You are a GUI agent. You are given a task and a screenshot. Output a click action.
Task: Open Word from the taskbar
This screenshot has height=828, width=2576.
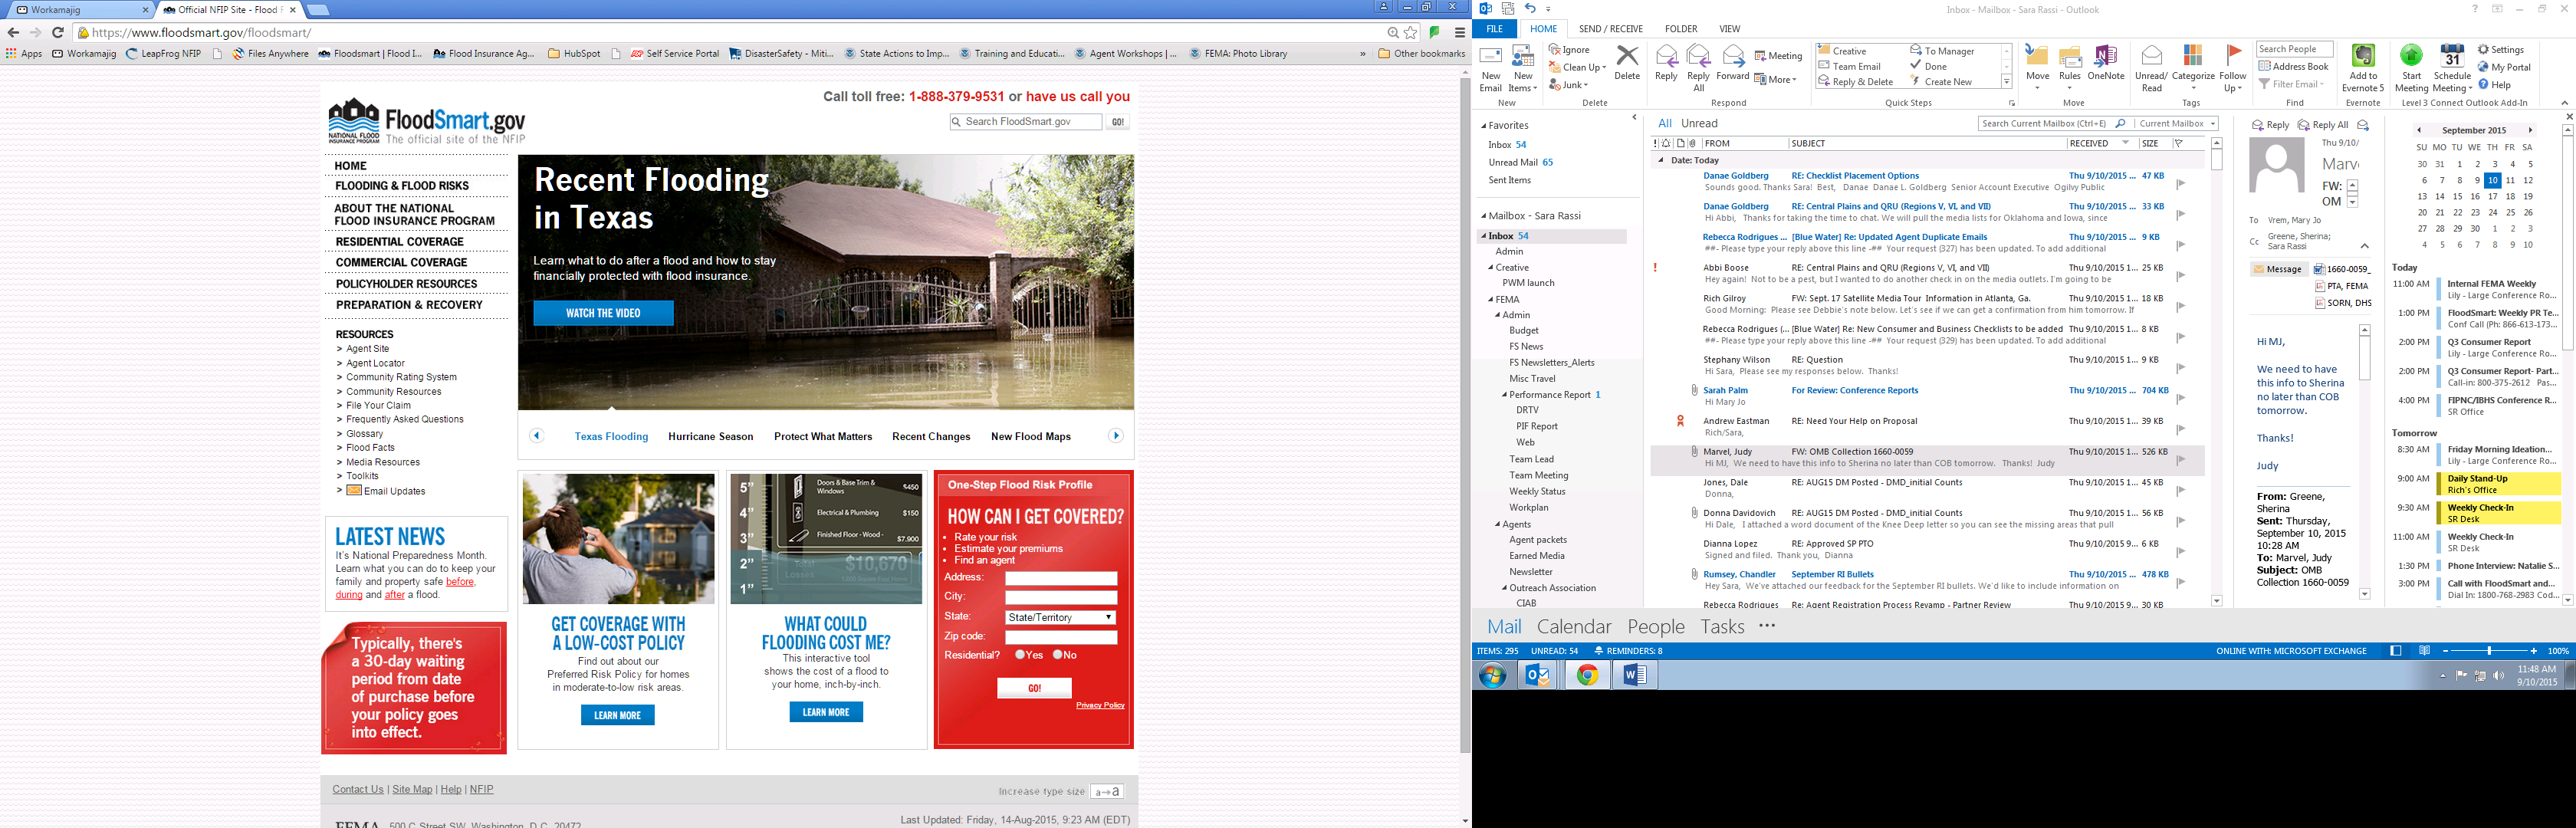coord(1635,676)
